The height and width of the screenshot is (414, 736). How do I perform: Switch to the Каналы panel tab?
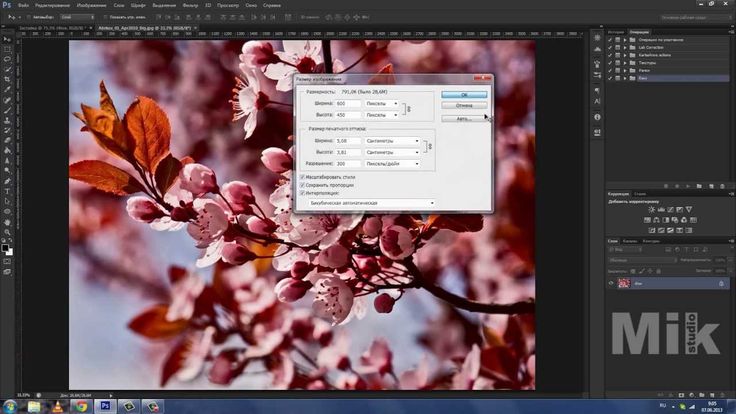coord(630,241)
